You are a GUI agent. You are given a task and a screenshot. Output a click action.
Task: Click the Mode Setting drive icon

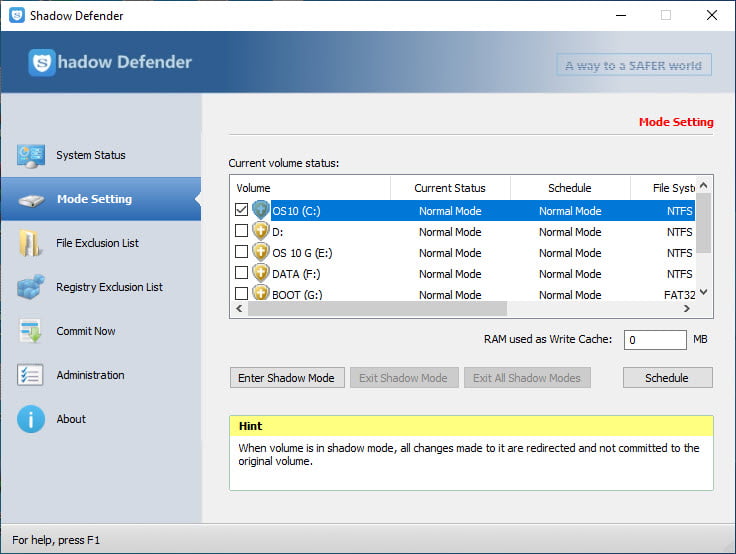[x=31, y=200]
